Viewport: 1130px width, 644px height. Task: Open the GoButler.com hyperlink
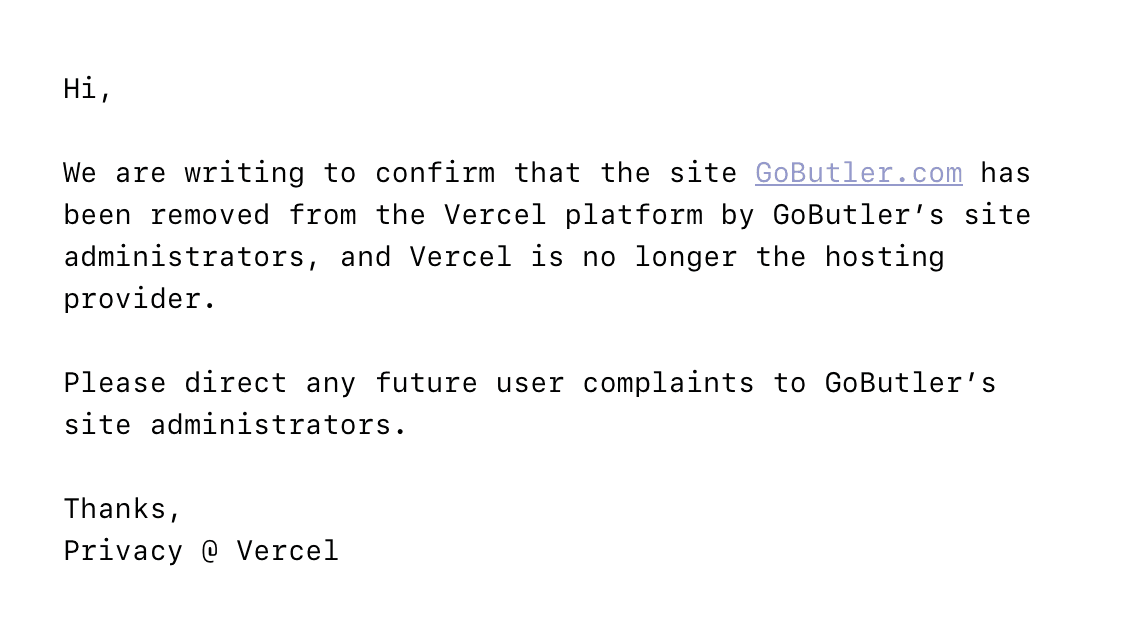[x=858, y=173]
